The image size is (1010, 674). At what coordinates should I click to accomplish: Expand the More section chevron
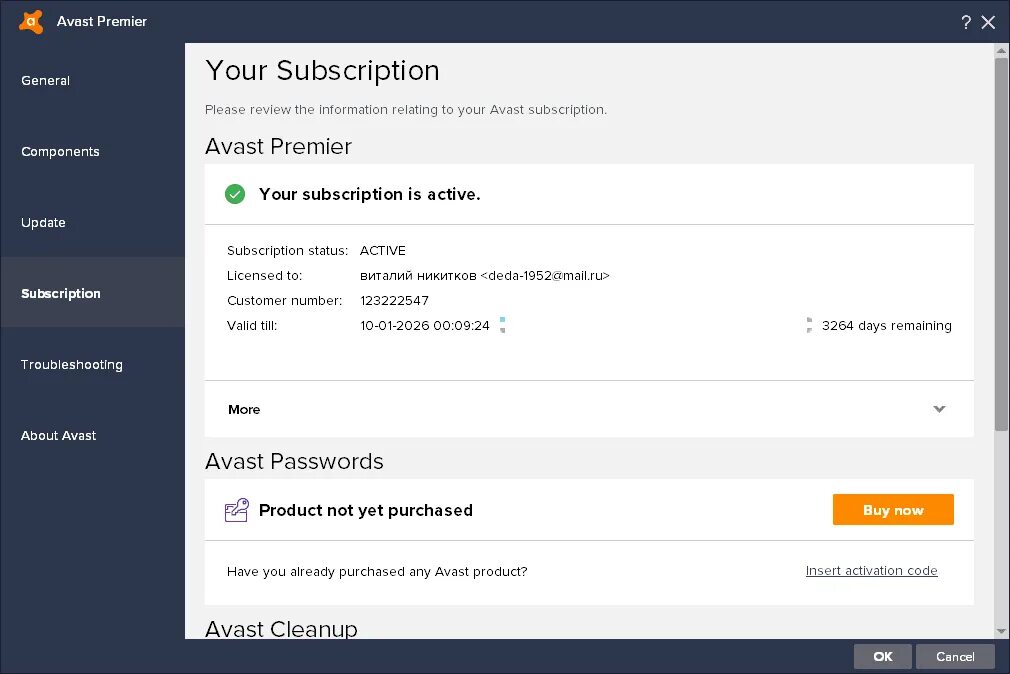pyautogui.click(x=939, y=409)
